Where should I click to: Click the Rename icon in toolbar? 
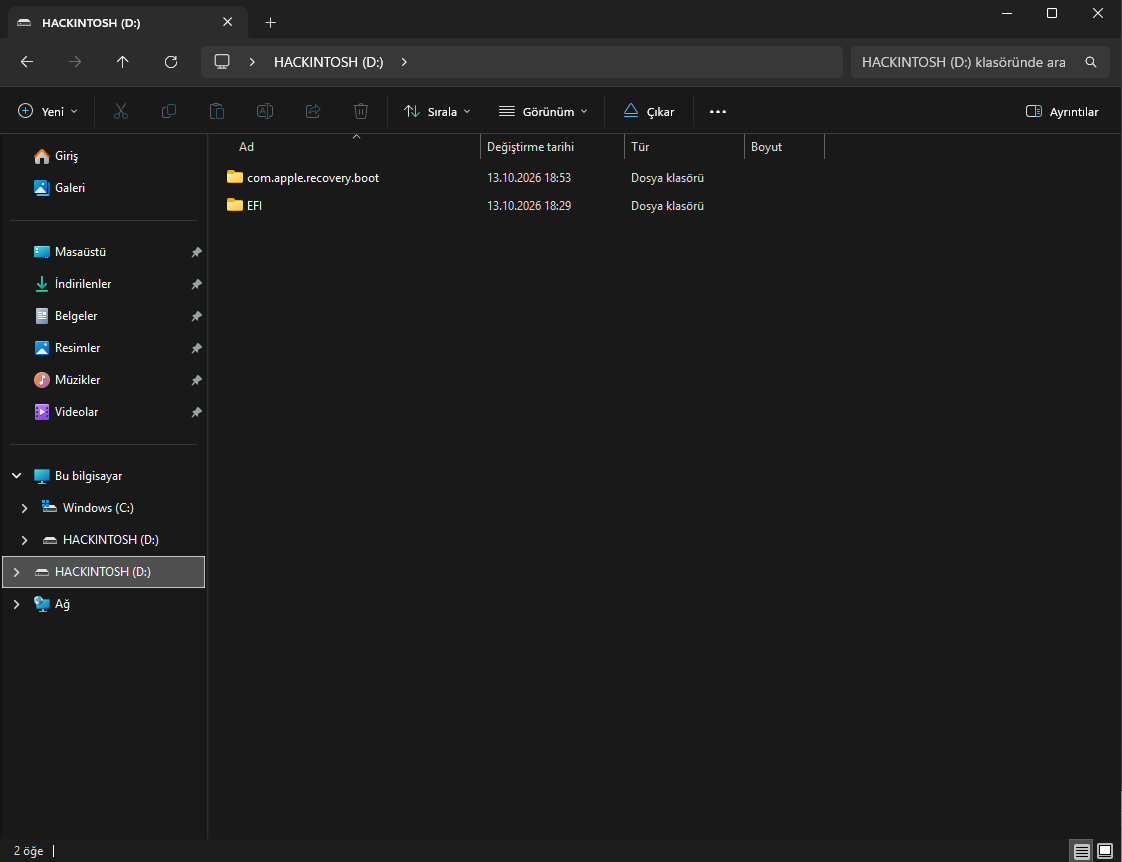tap(265, 112)
